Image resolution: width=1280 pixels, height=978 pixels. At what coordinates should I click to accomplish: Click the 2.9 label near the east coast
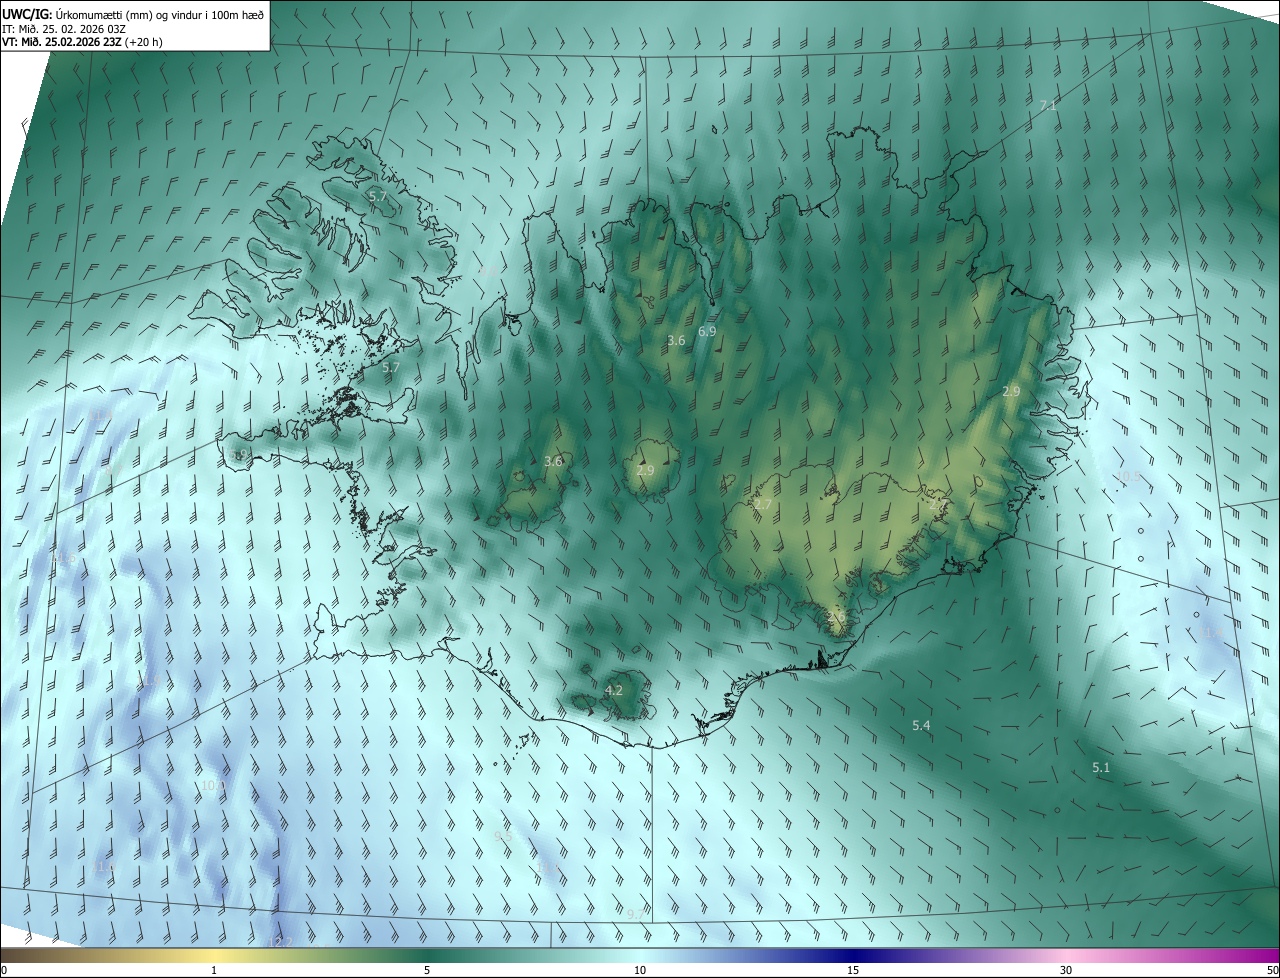click(1011, 391)
